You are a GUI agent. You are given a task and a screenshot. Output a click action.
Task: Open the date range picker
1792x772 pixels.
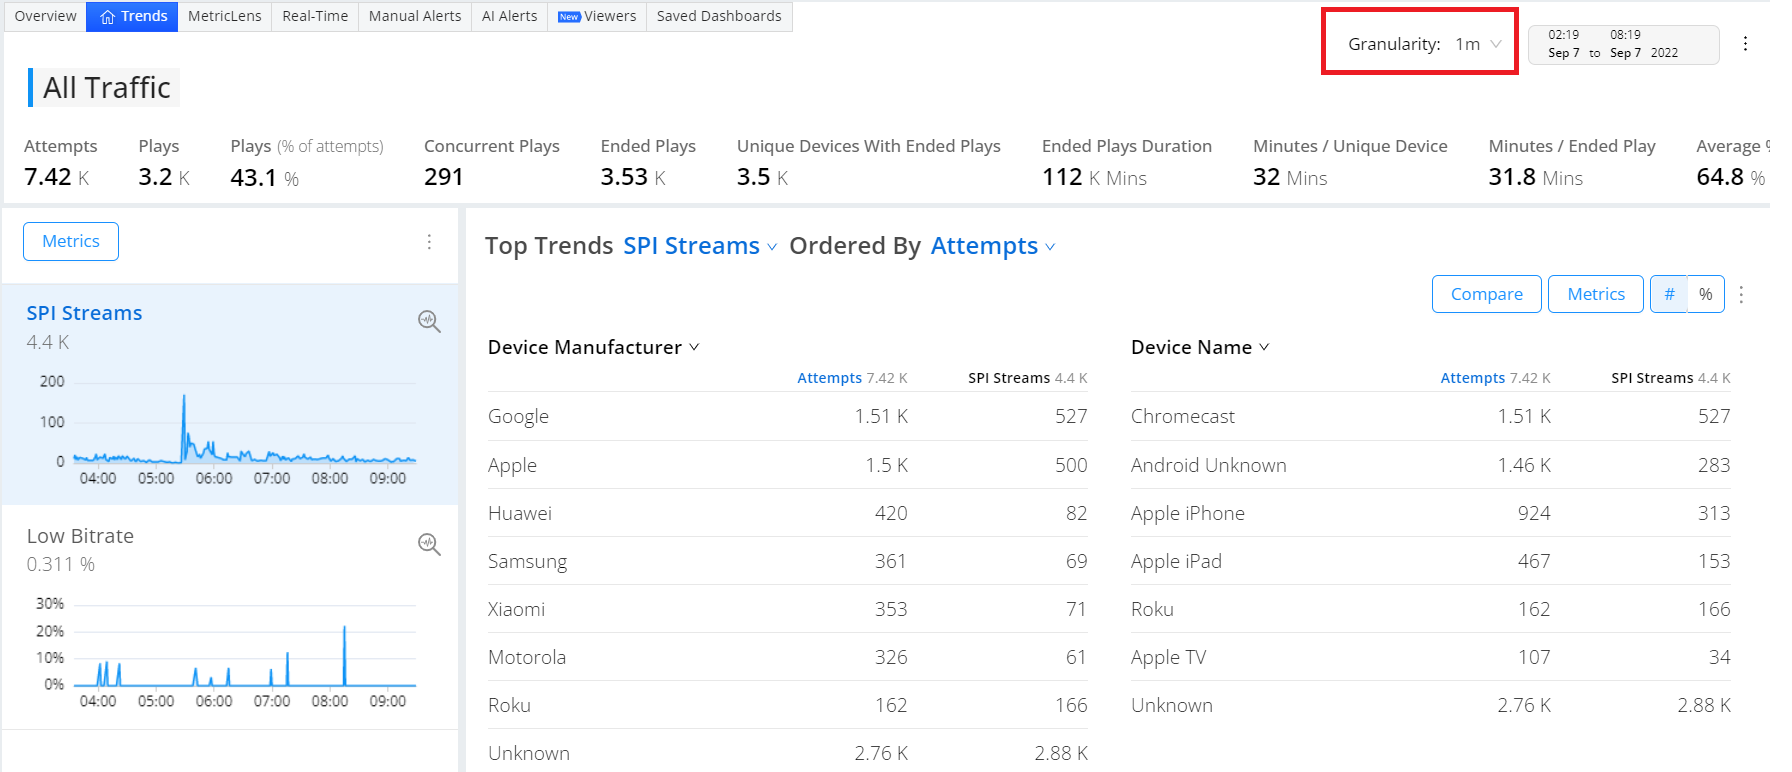[1622, 44]
